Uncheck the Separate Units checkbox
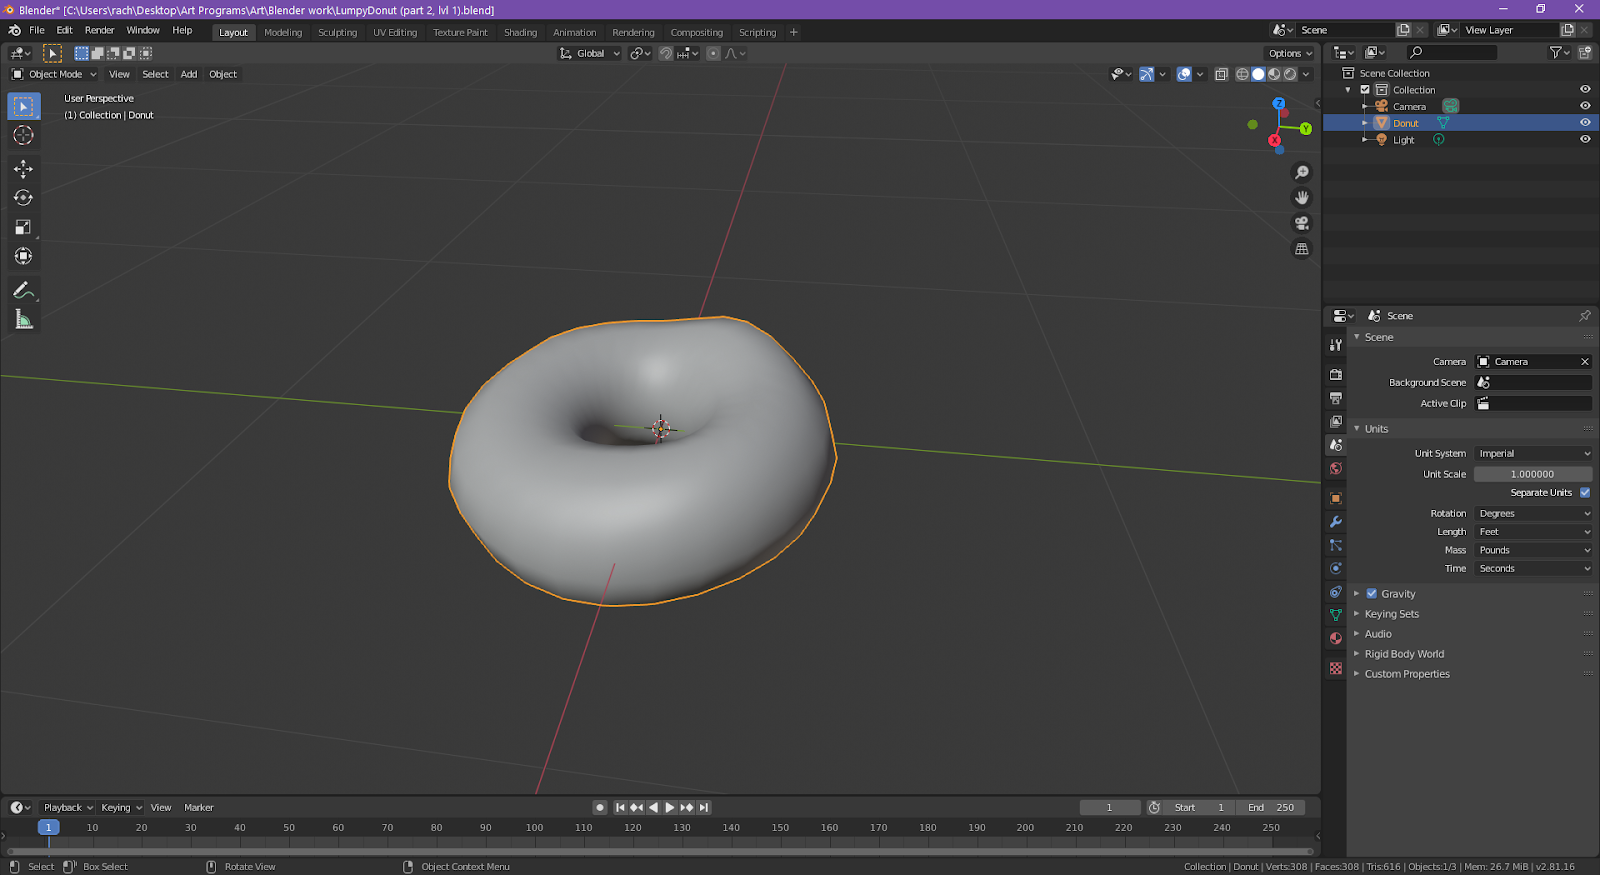The height and width of the screenshot is (875, 1600). click(1585, 493)
